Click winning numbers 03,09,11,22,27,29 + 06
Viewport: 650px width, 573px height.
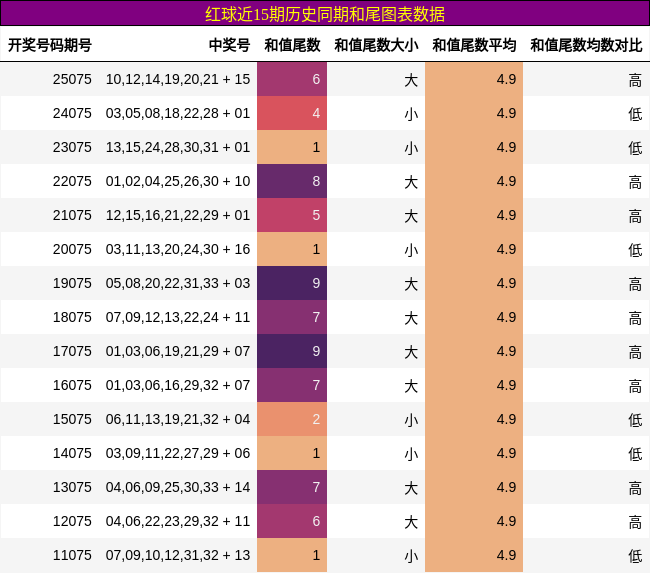(x=178, y=453)
